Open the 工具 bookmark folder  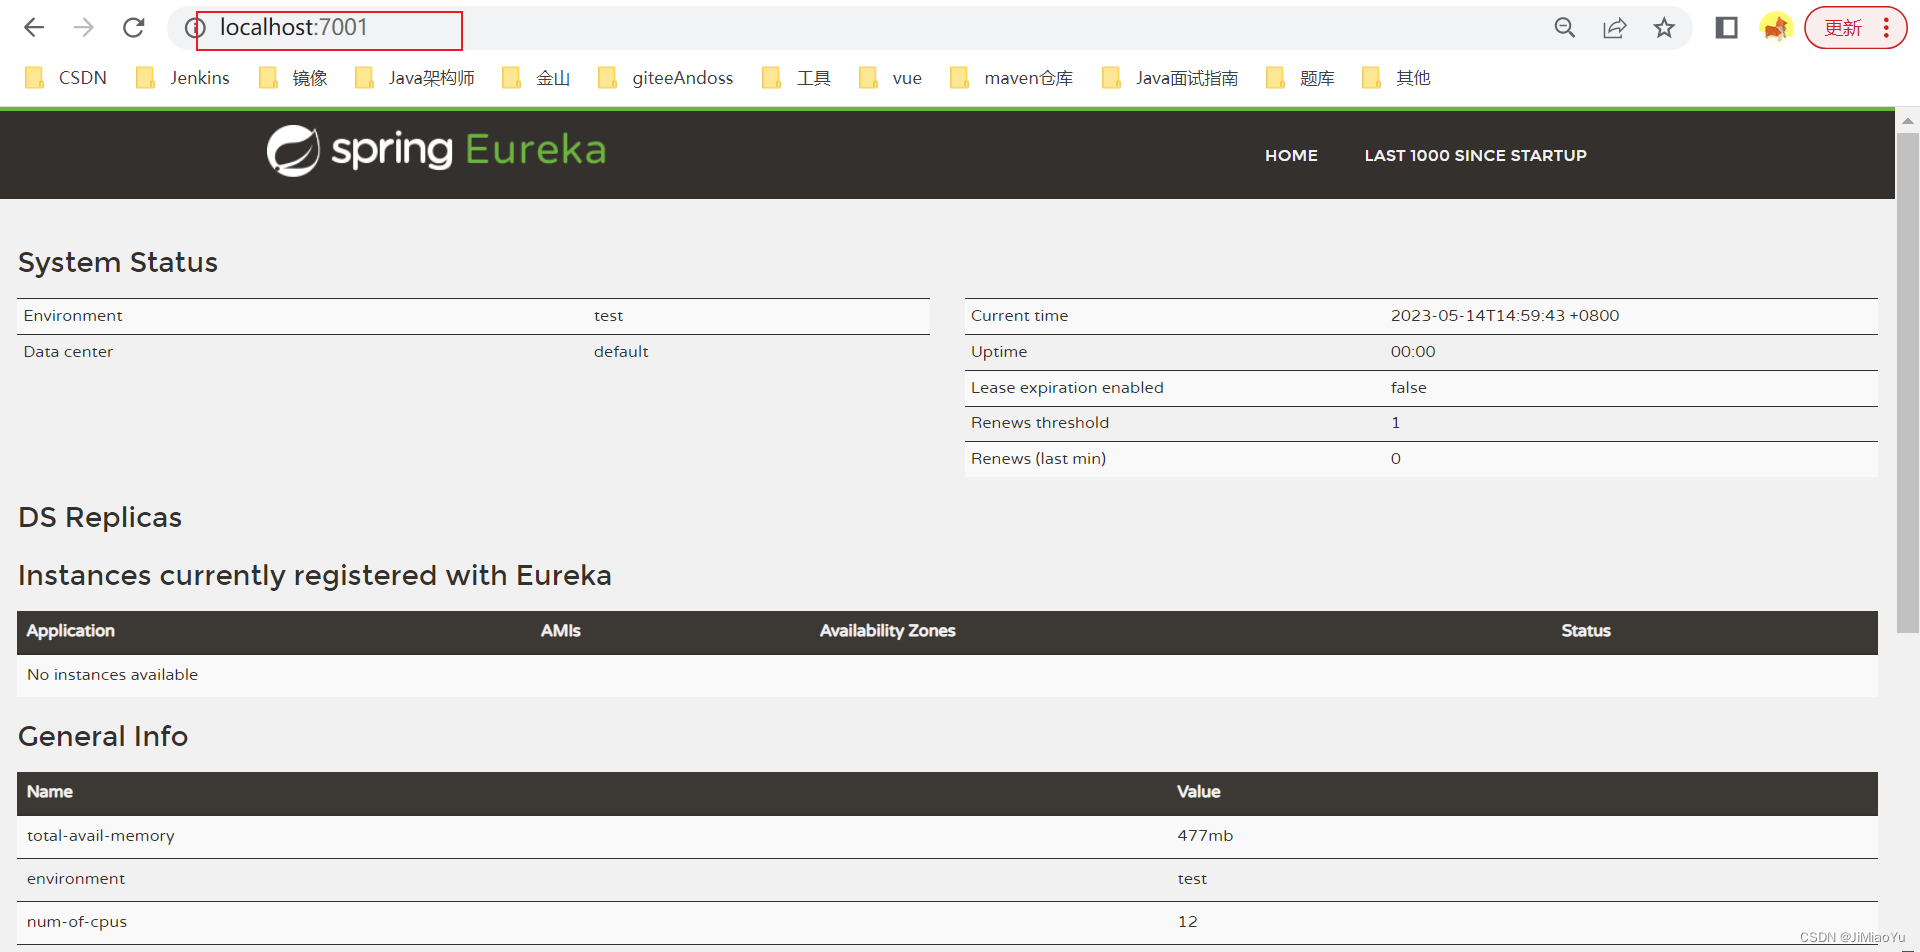796,78
